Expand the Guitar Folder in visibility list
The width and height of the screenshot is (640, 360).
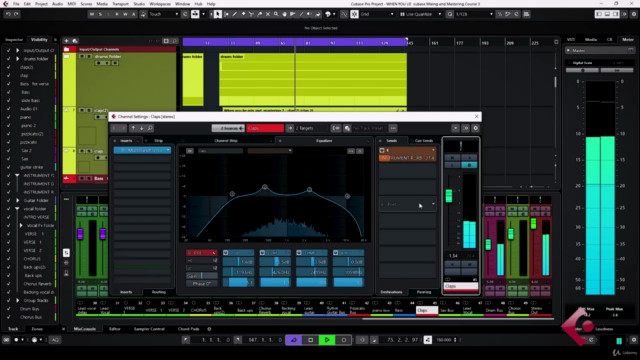pos(18,200)
